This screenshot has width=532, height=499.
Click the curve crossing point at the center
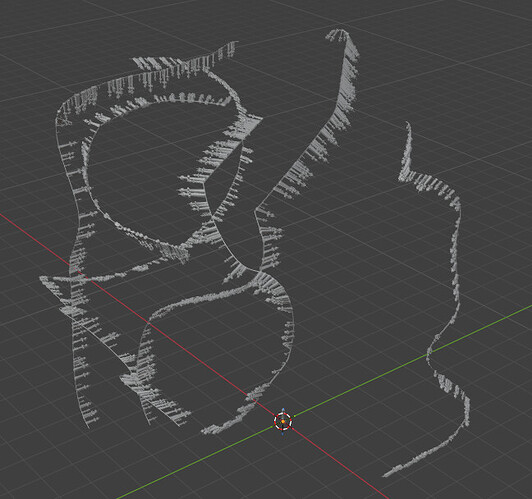pos(212,216)
